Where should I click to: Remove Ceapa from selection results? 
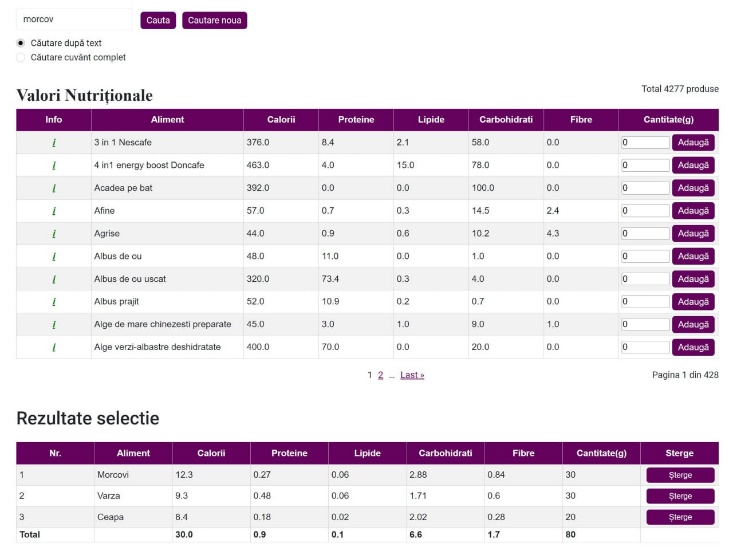point(680,517)
